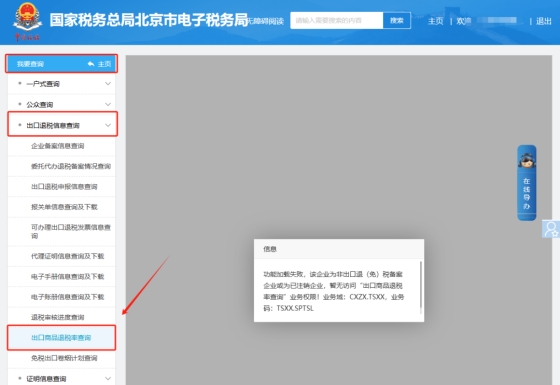Click the 搜索 search button
Viewport: 560px width, 385px height.
coord(397,20)
